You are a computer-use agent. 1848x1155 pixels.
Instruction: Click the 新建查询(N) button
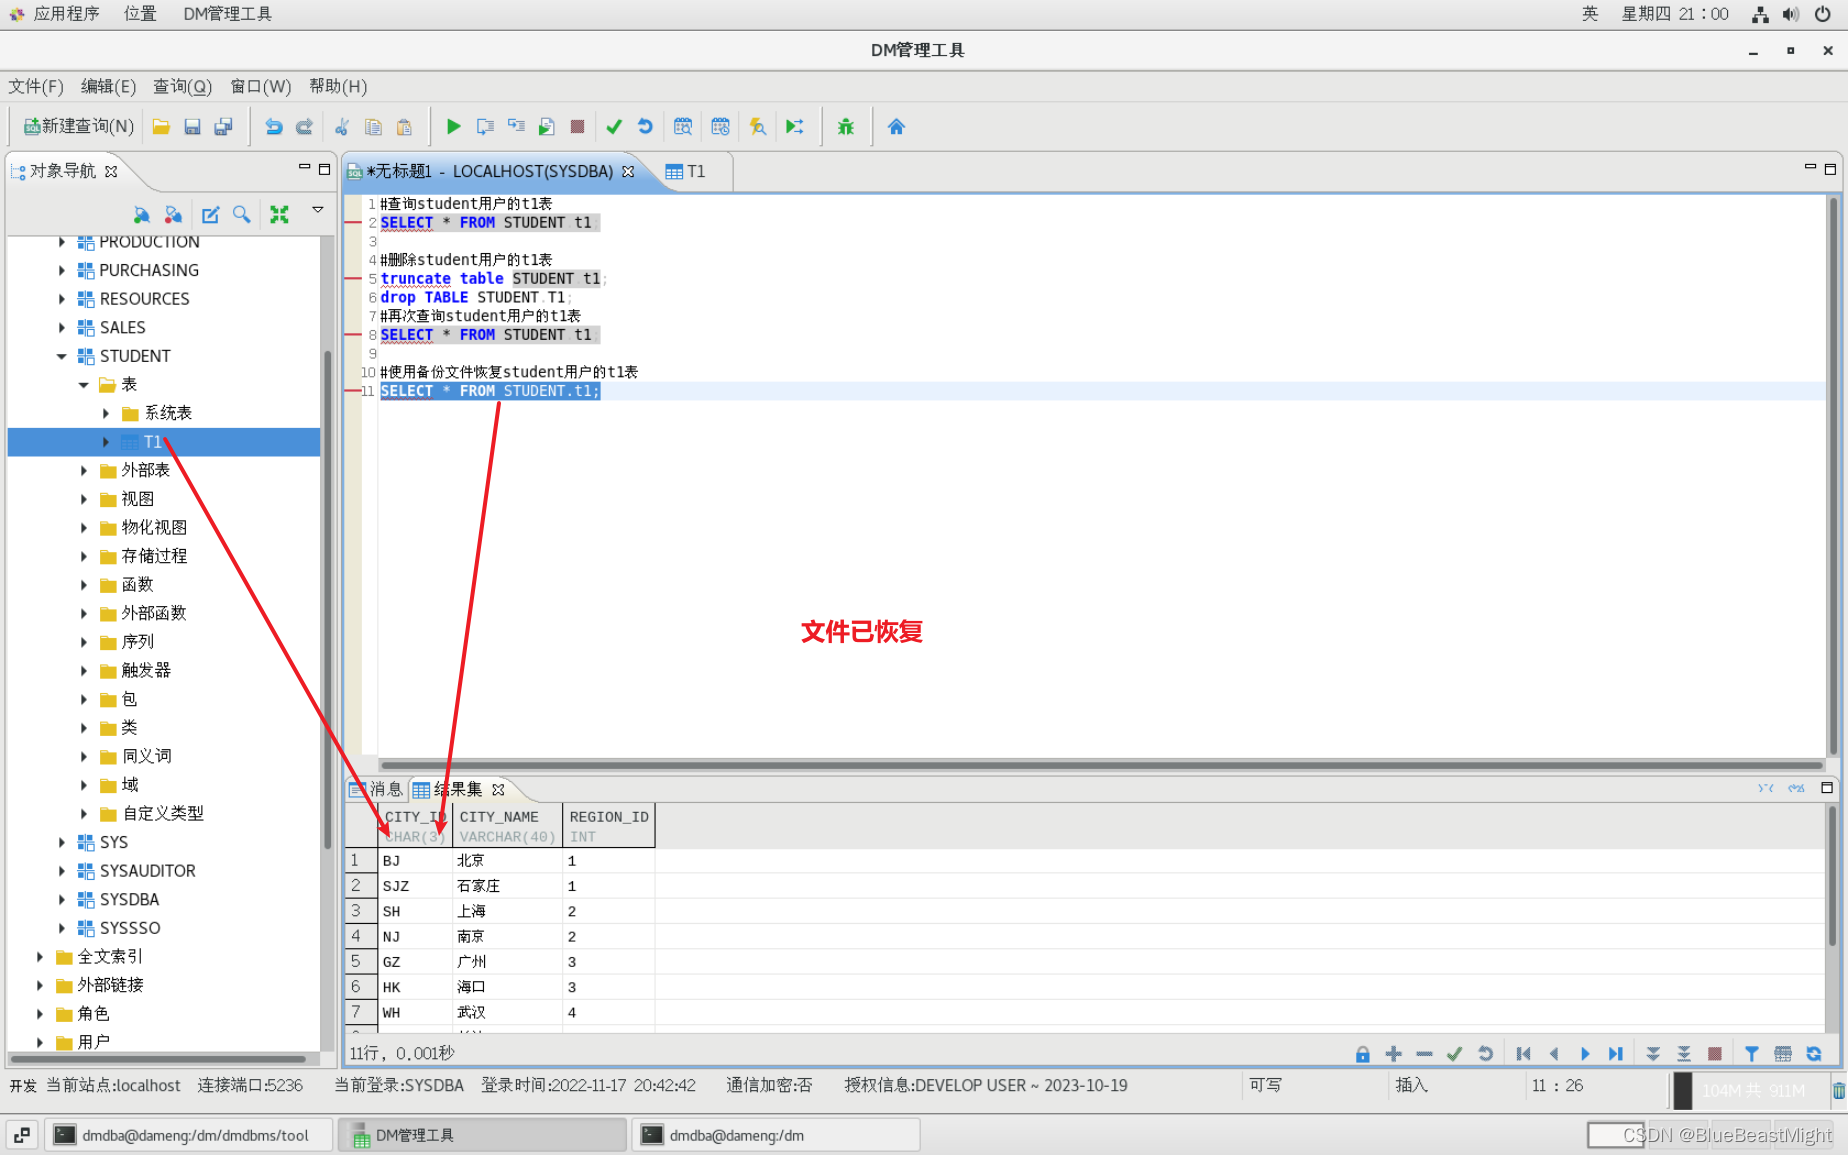click(76, 126)
